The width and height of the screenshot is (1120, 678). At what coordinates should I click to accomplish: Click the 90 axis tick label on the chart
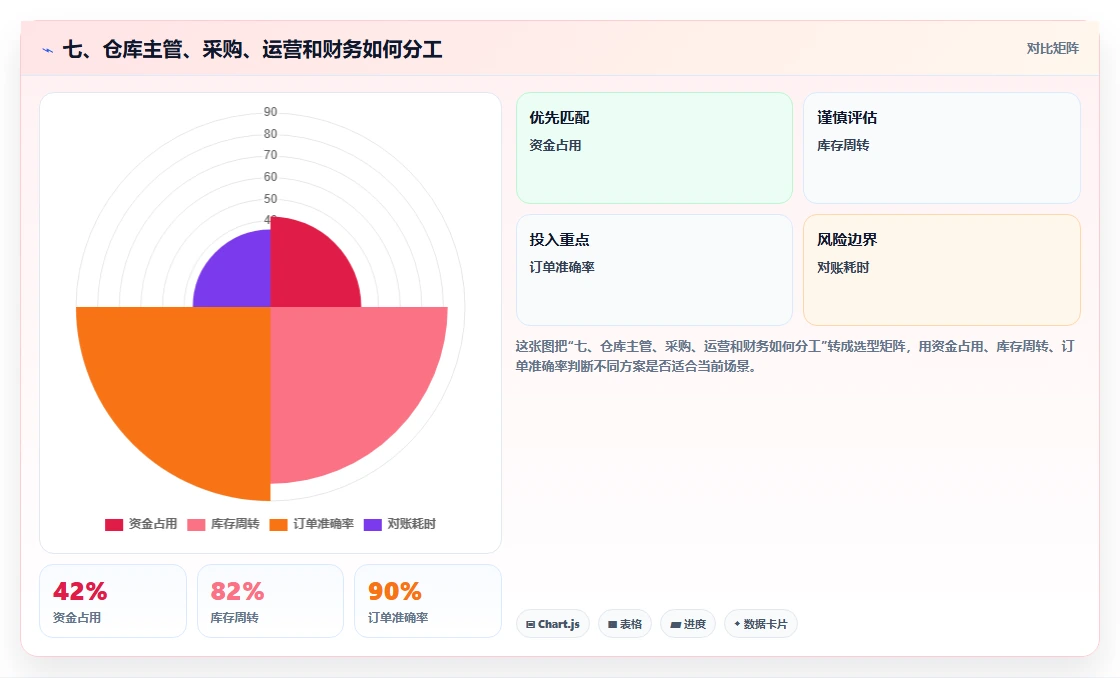(270, 111)
